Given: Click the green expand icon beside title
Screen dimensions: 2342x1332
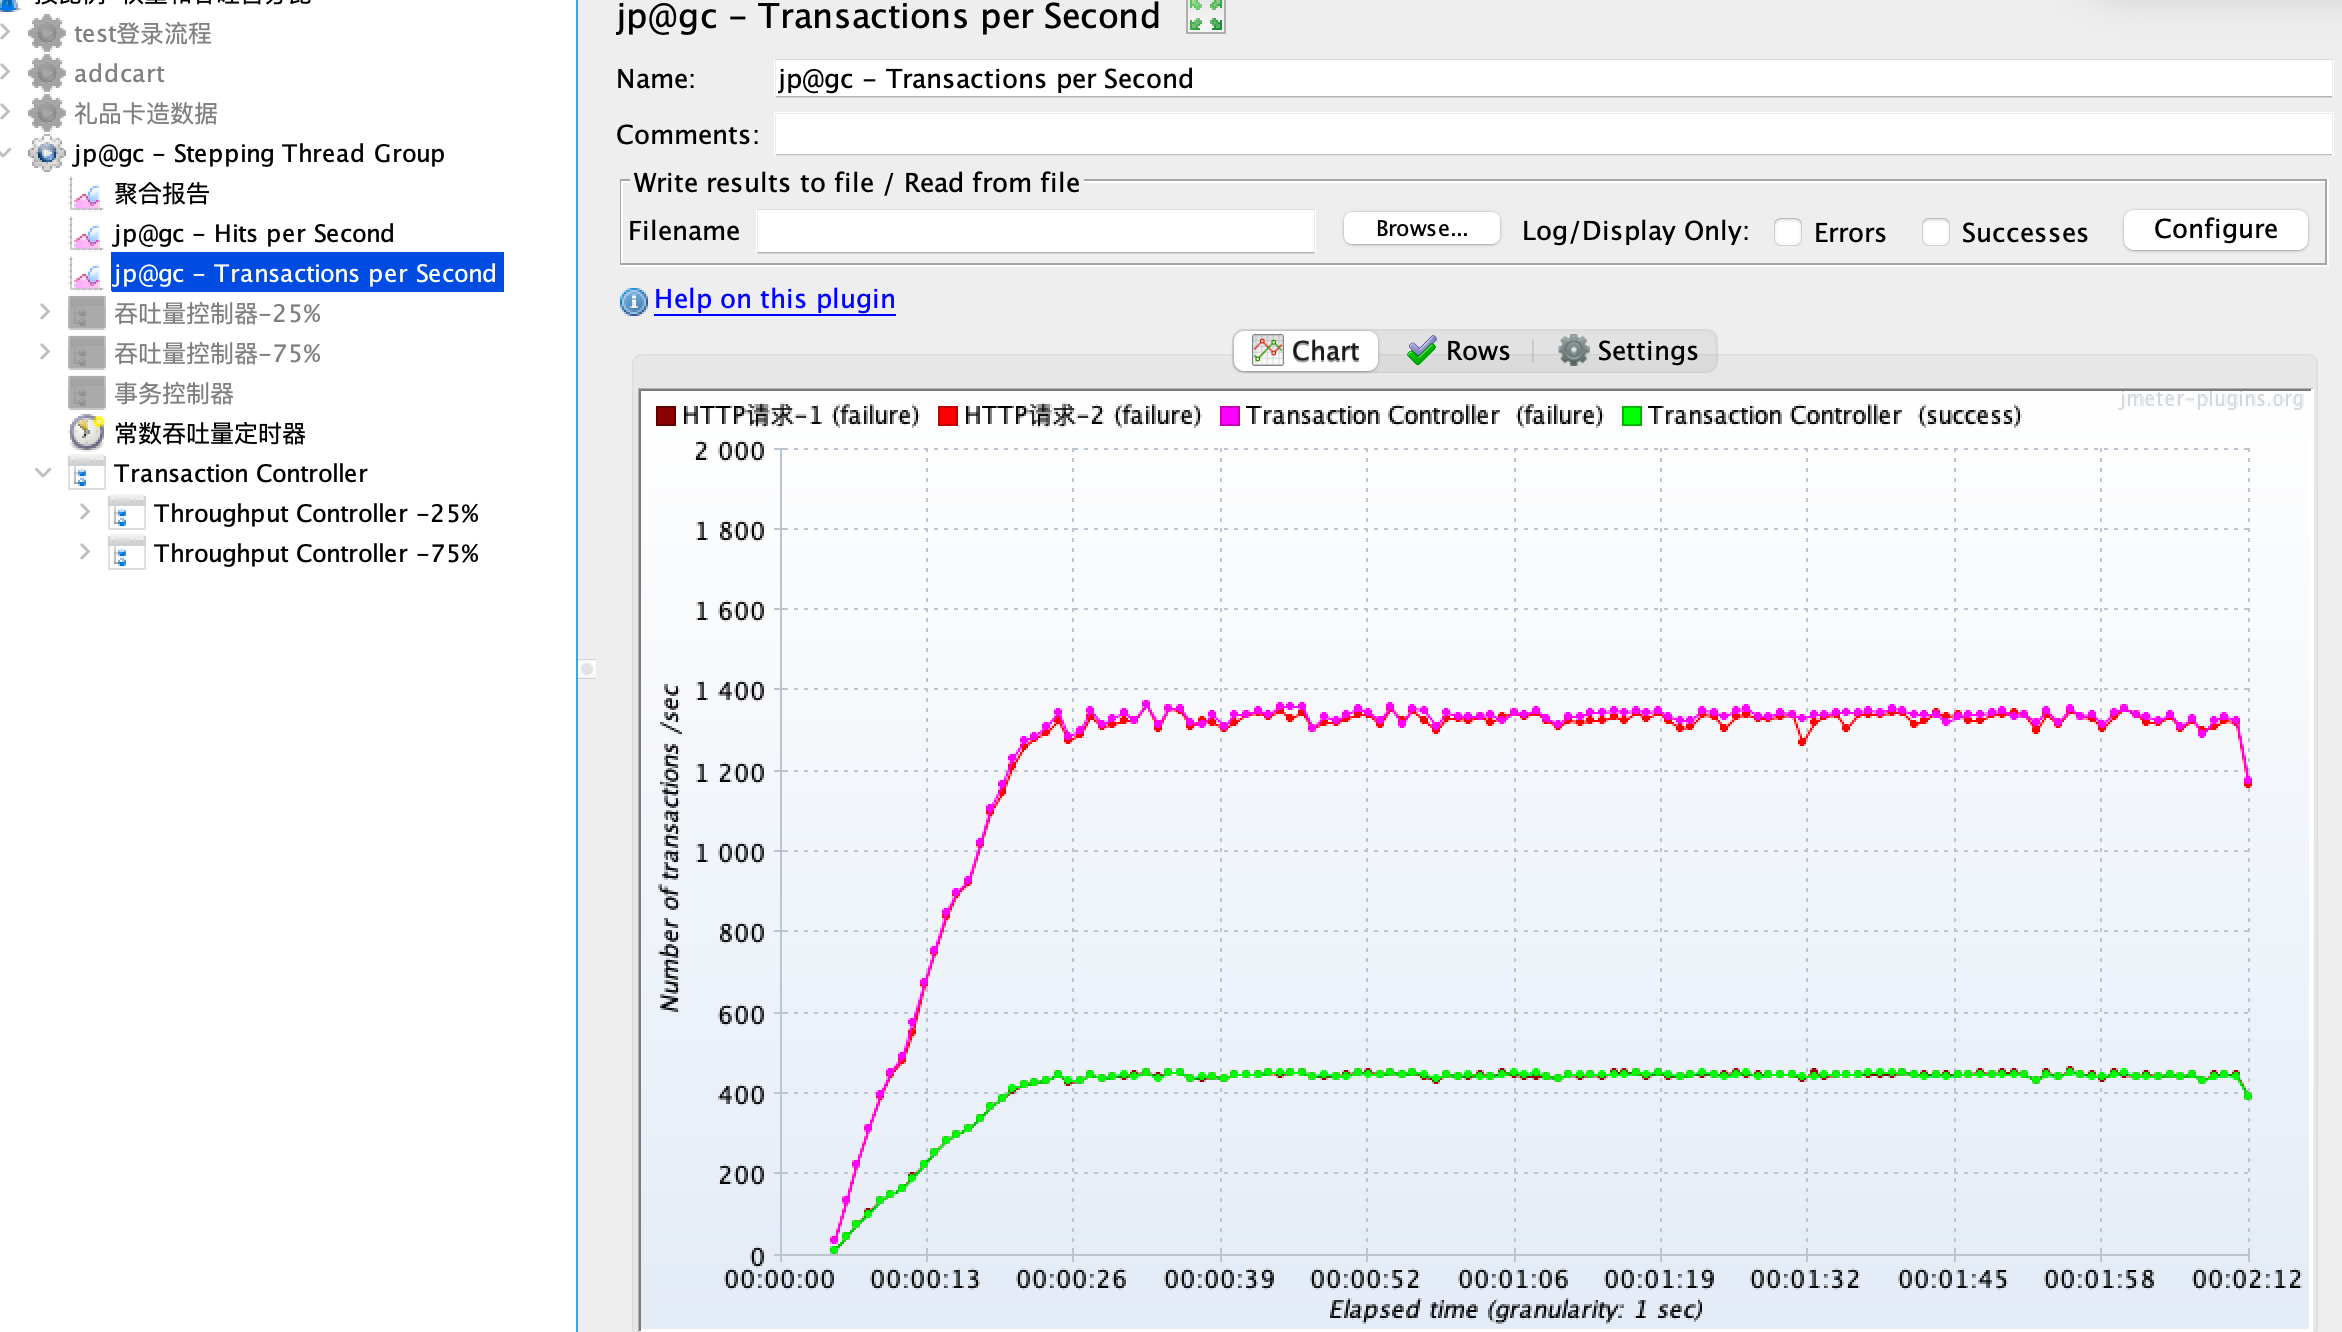Looking at the screenshot, I should (1205, 16).
